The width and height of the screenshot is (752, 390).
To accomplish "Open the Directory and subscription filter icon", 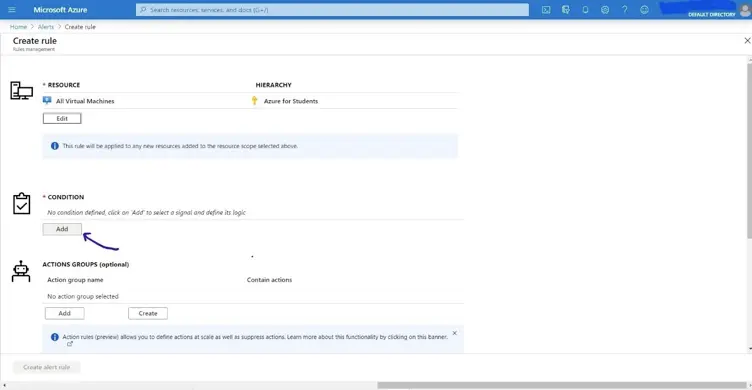I will coord(566,10).
